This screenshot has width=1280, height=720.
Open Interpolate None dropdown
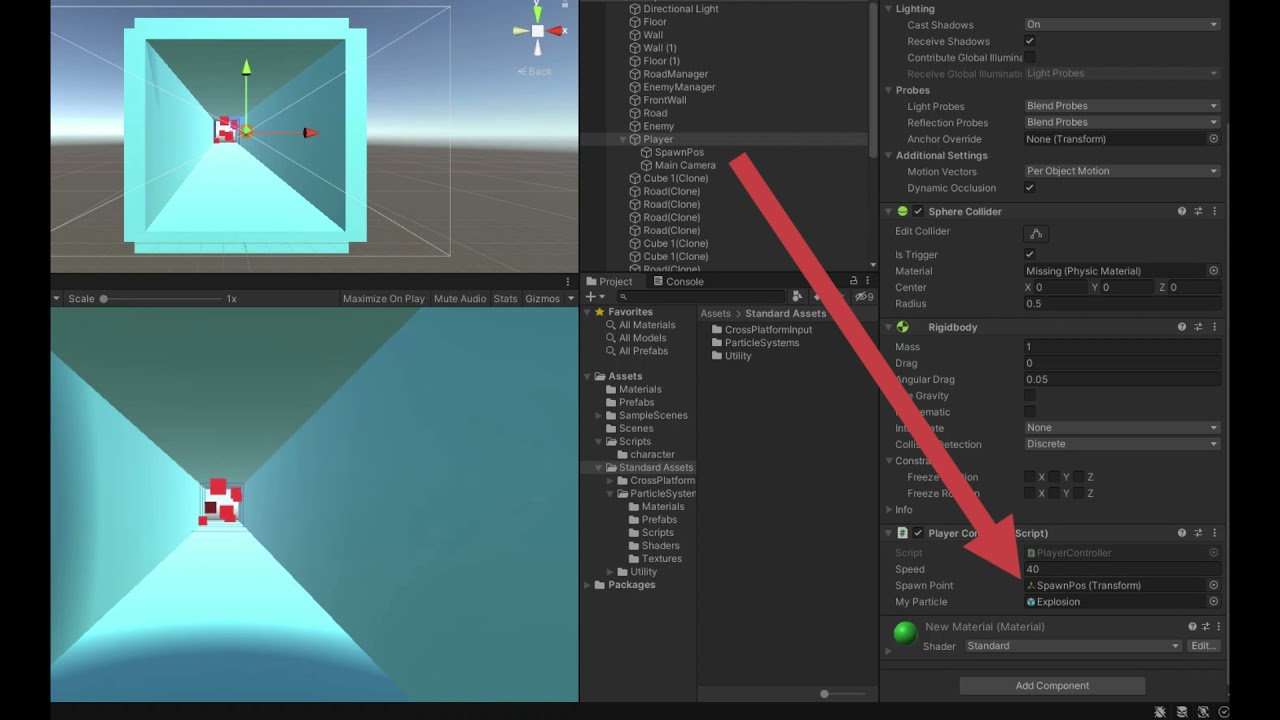click(1122, 428)
